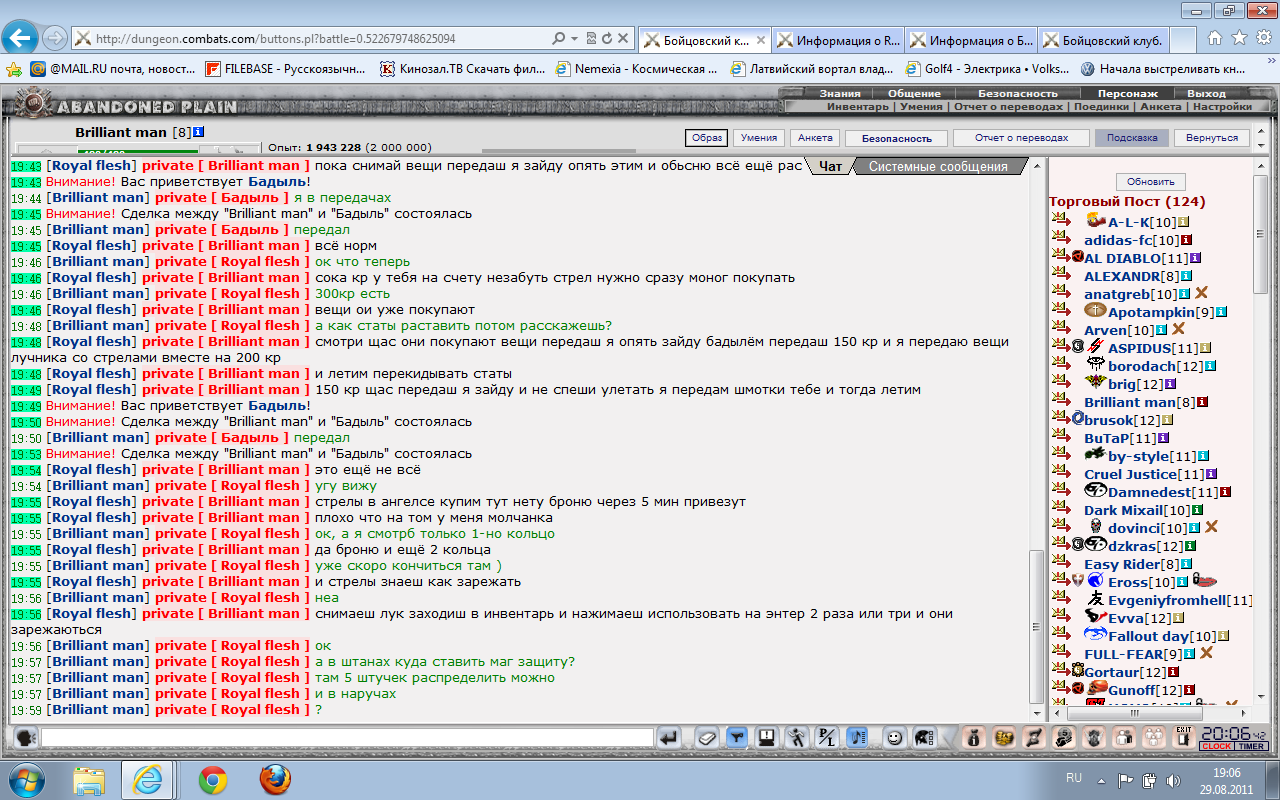Viewport: 1280px width, 800px height.
Task: Open Firefox from the taskbar
Action: [275, 779]
